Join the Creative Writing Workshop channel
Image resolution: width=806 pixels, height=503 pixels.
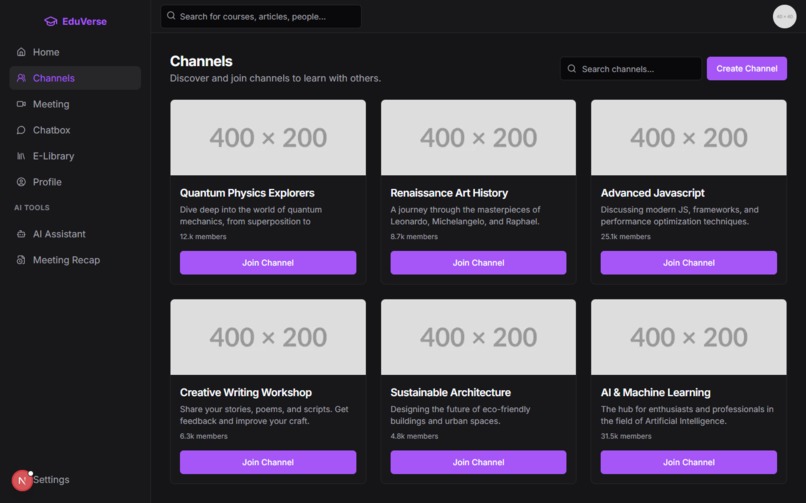268,462
